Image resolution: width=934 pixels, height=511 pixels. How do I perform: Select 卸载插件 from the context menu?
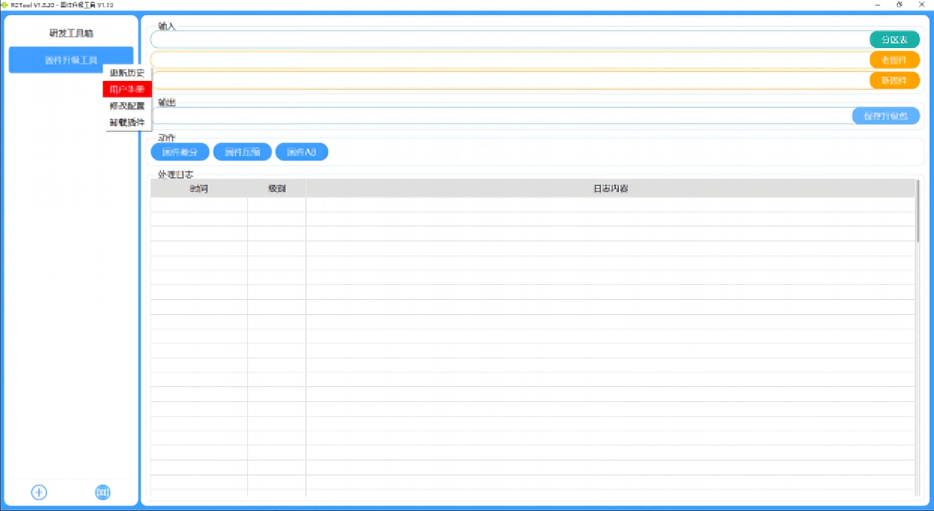pyautogui.click(x=127, y=122)
